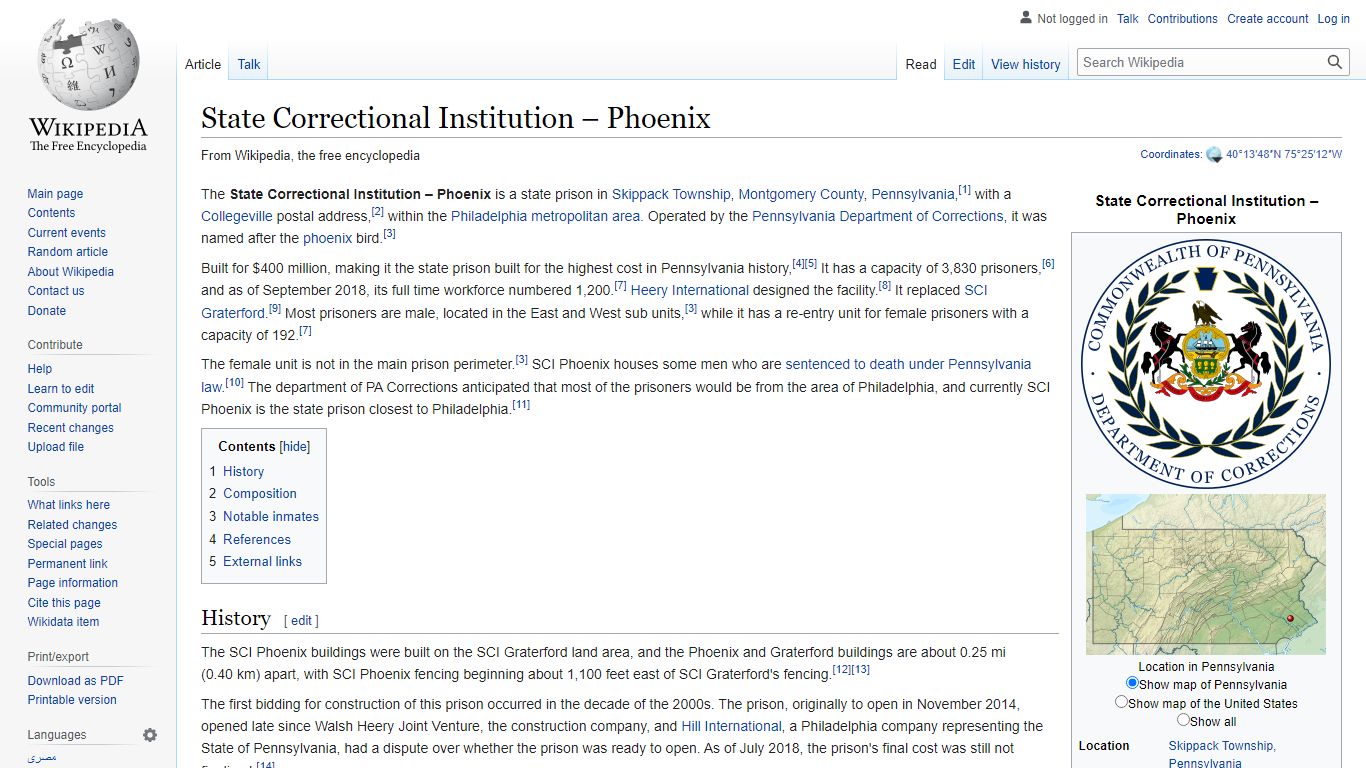The width and height of the screenshot is (1366, 768).
Task: Open Related changes tool link
Action: point(72,525)
